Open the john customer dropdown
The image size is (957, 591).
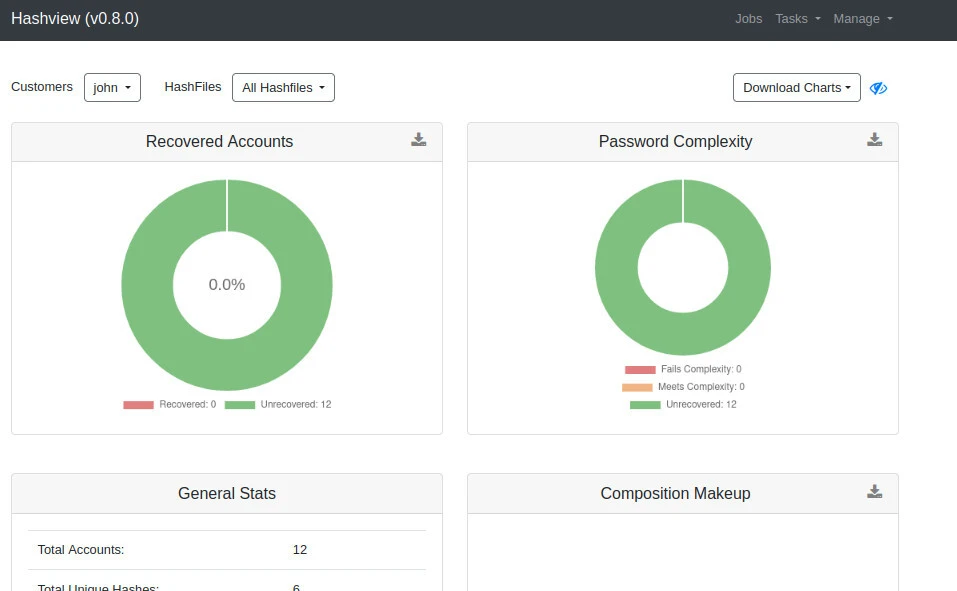coord(112,88)
